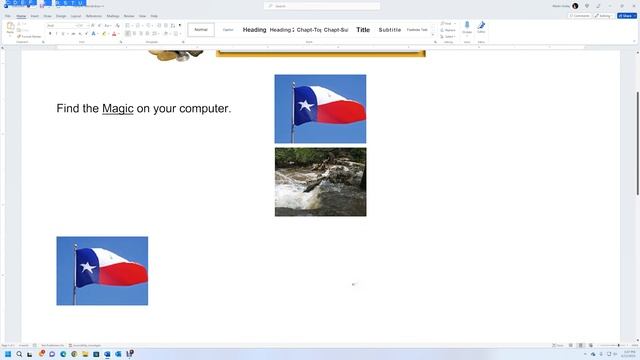Apply underline formatting
The image size is (640, 360).
(63, 33)
